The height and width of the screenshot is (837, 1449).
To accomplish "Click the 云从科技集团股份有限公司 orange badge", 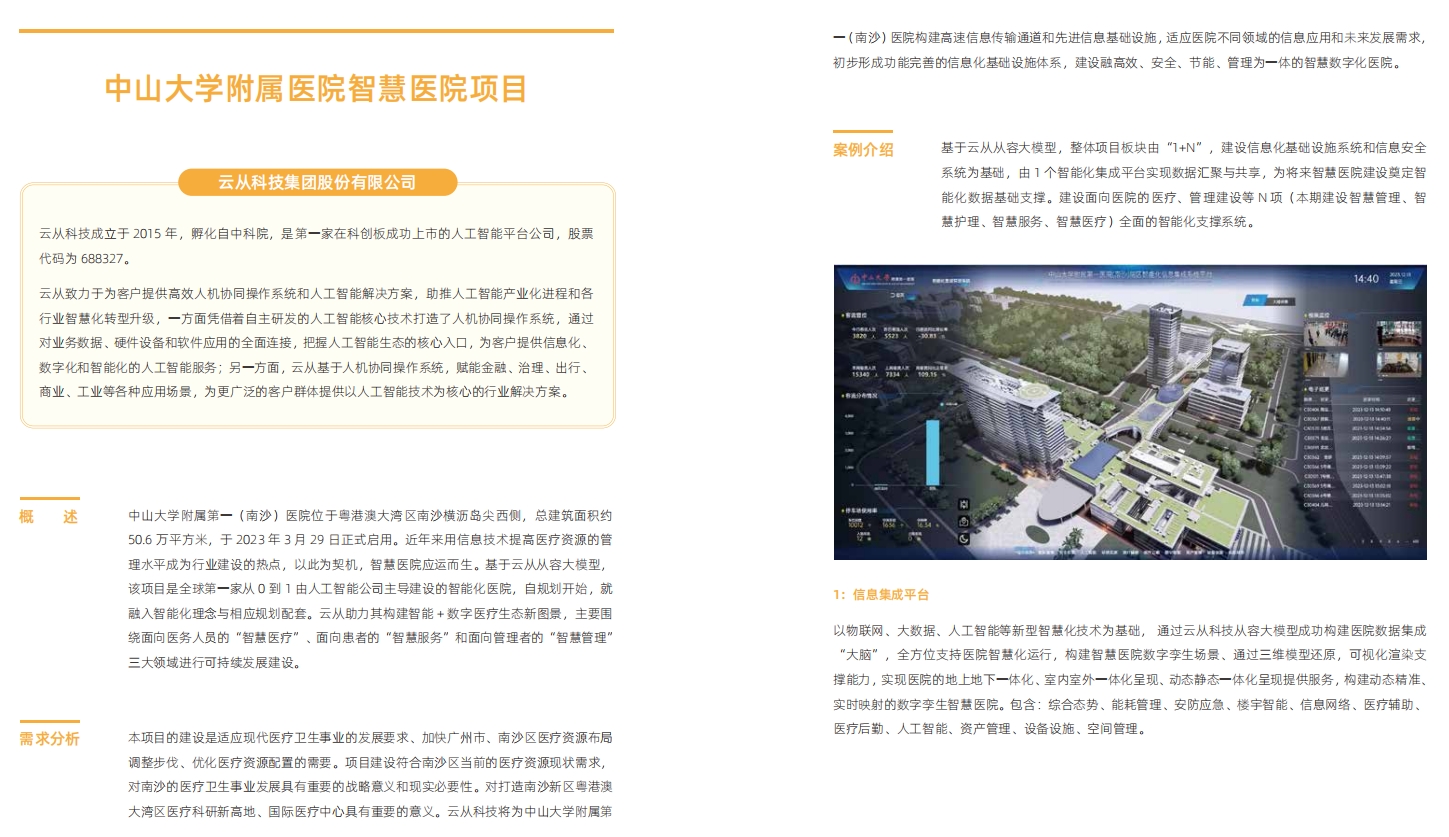I will [317, 183].
